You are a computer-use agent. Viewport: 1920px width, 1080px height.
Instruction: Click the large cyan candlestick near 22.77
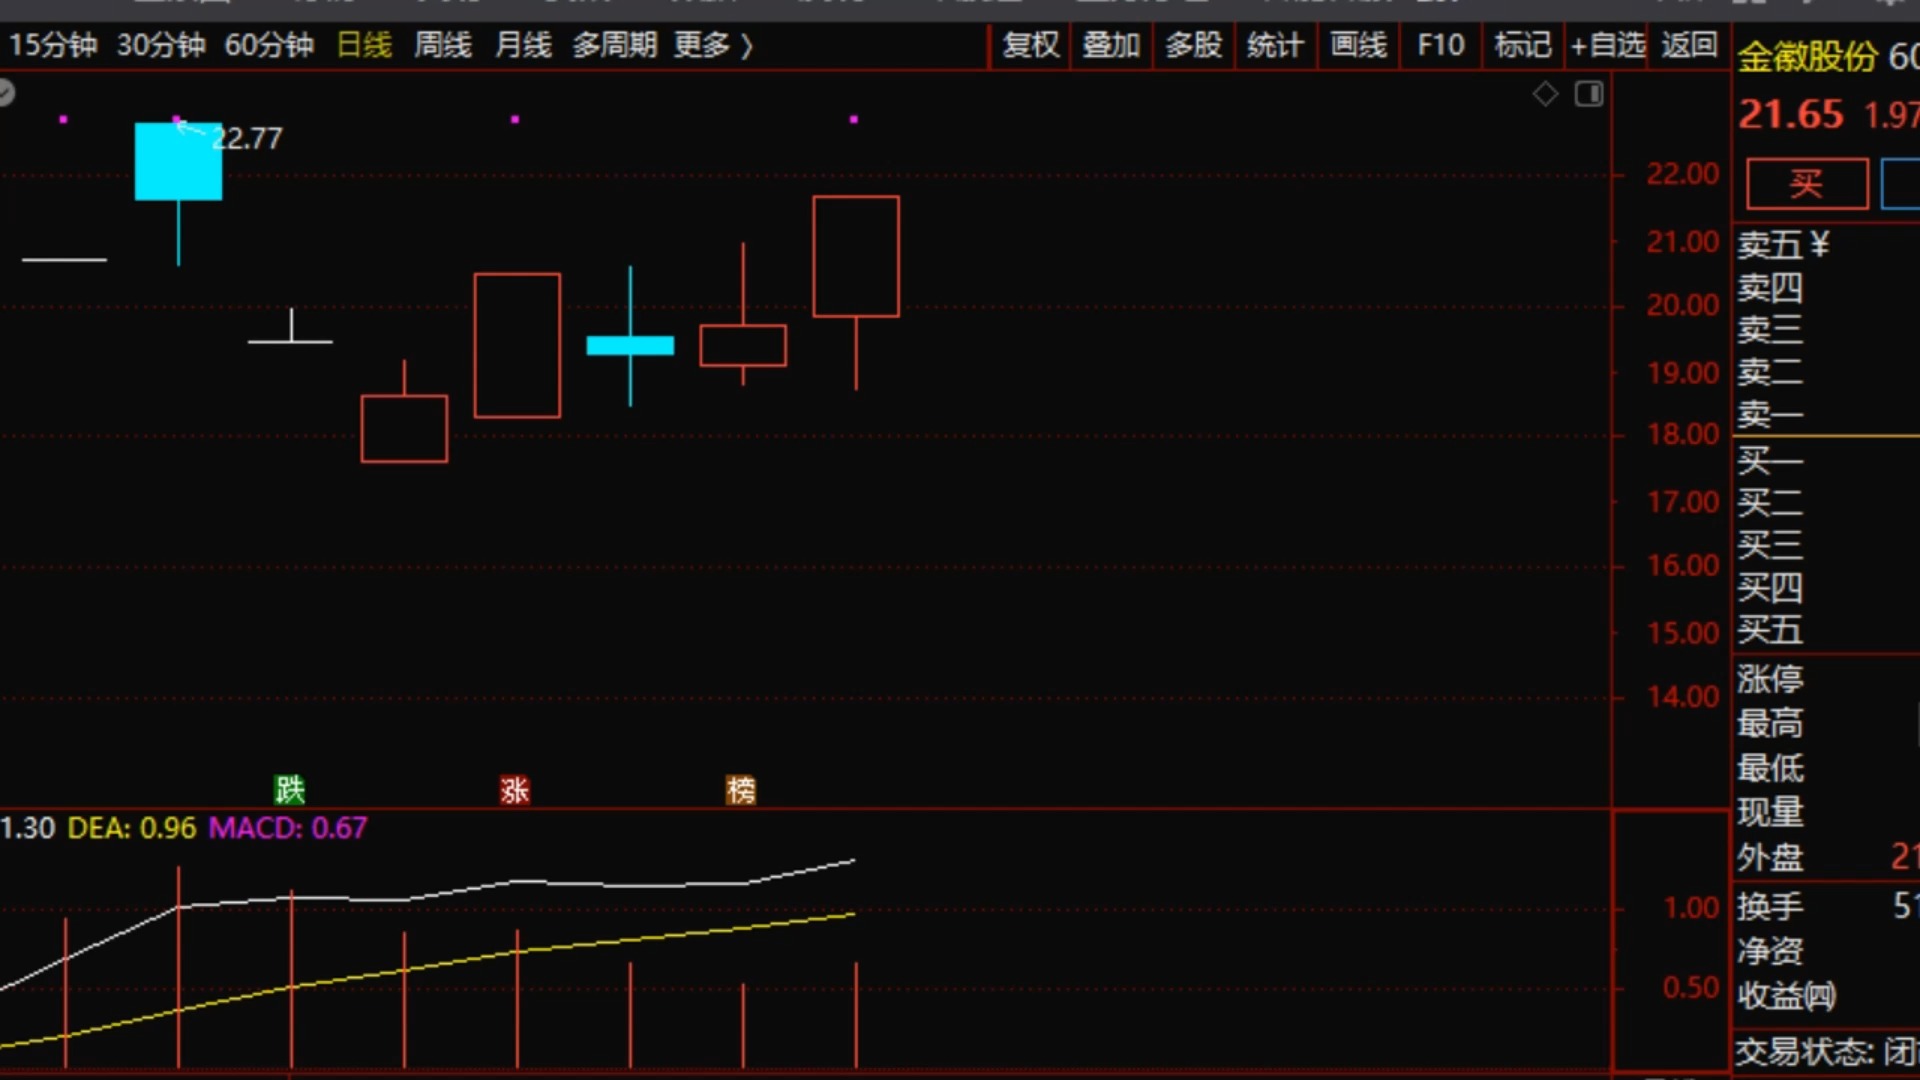178,161
